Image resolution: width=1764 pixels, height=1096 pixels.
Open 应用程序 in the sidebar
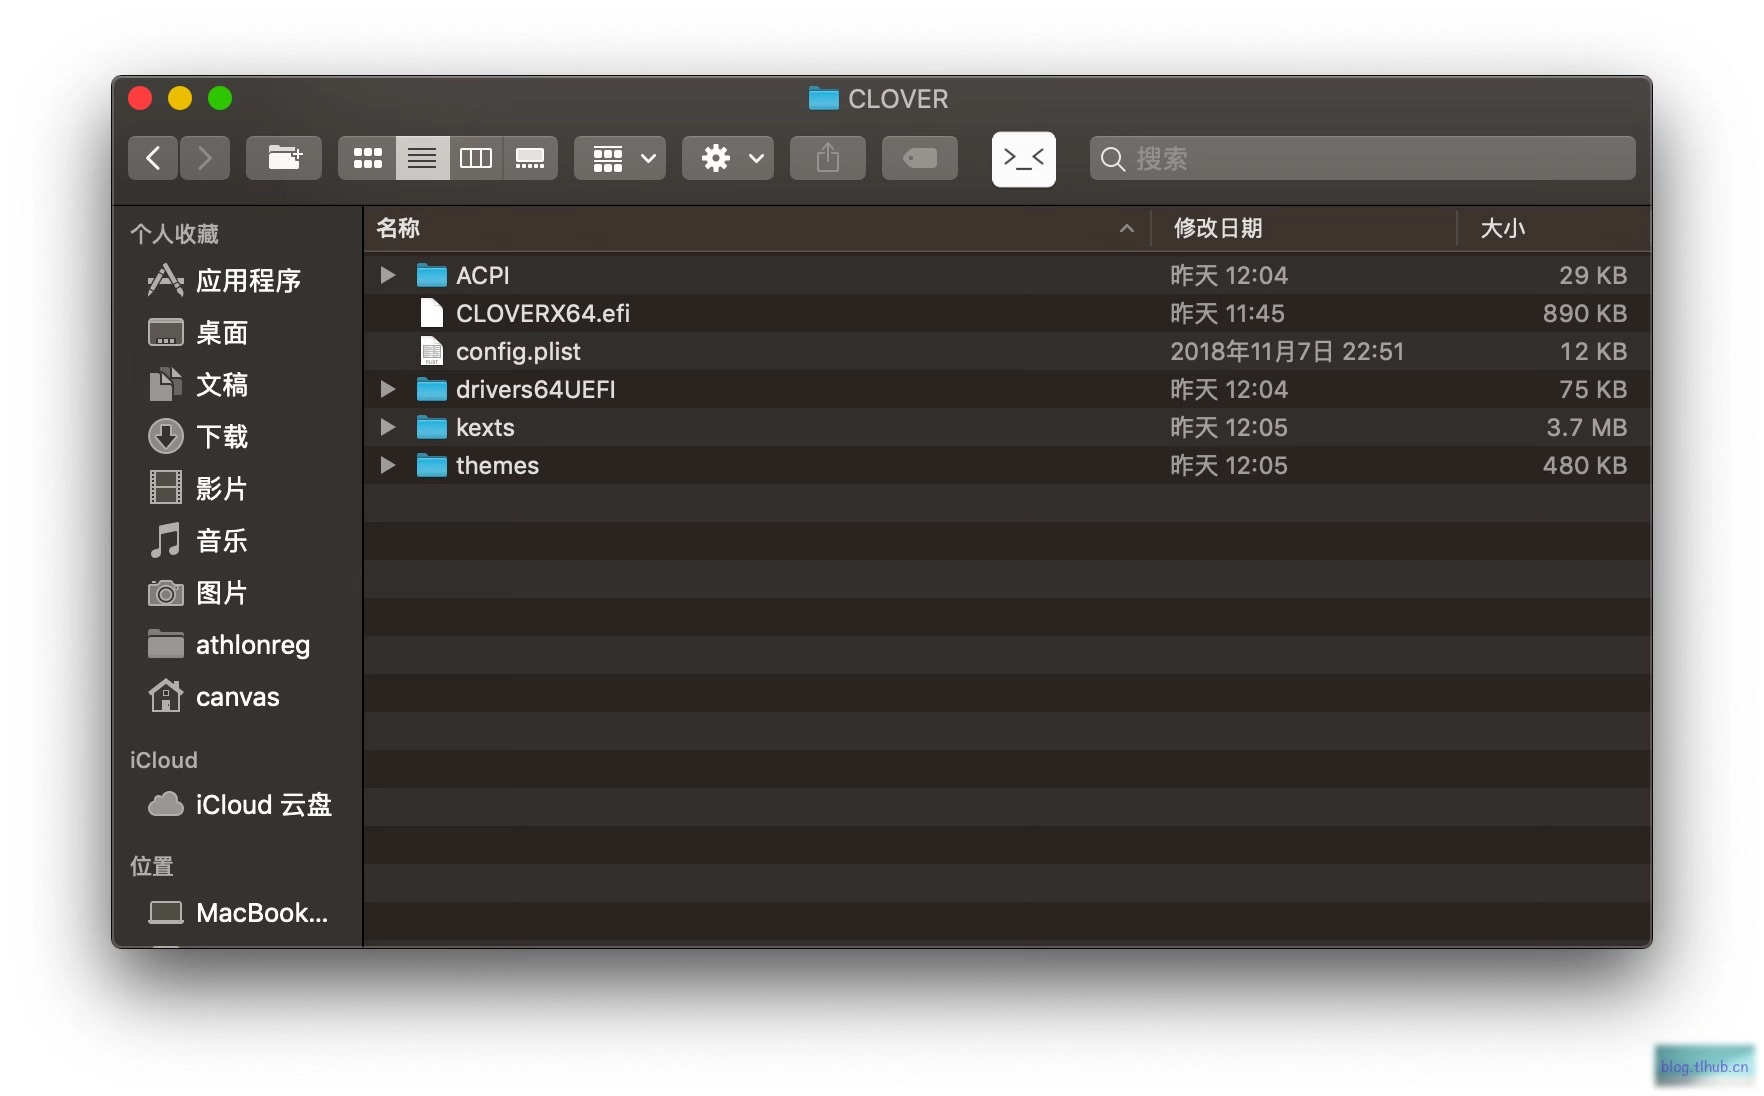coord(236,281)
